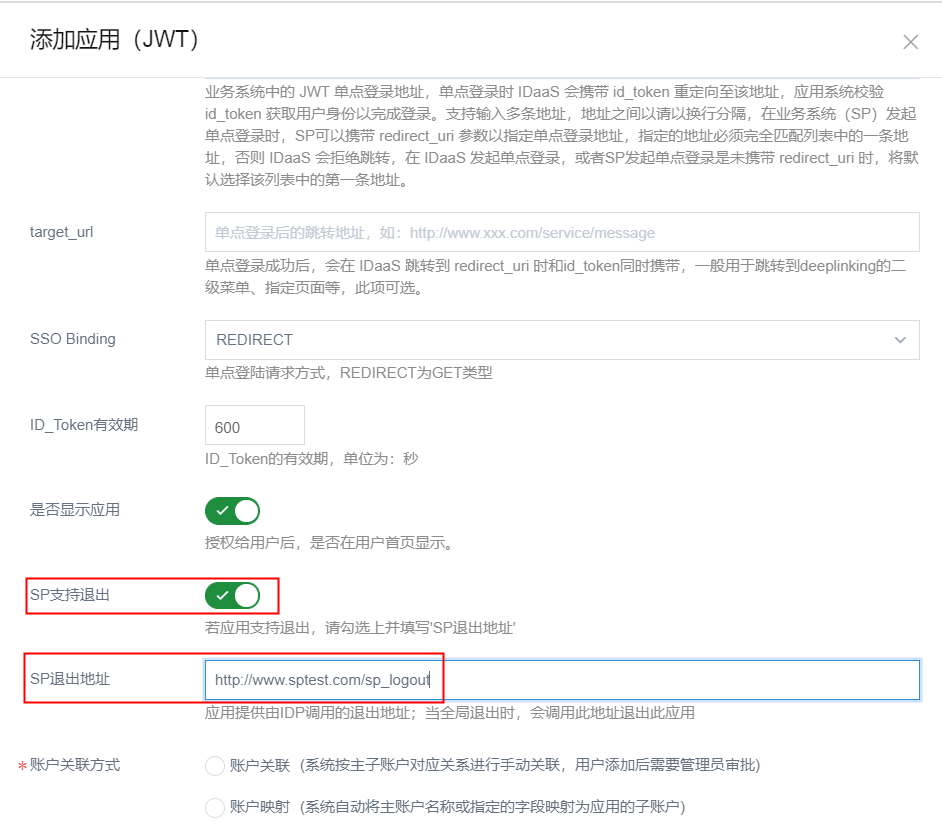The width and height of the screenshot is (942, 840).
Task: Click the help text under SP支持退出
Action: 360,629
